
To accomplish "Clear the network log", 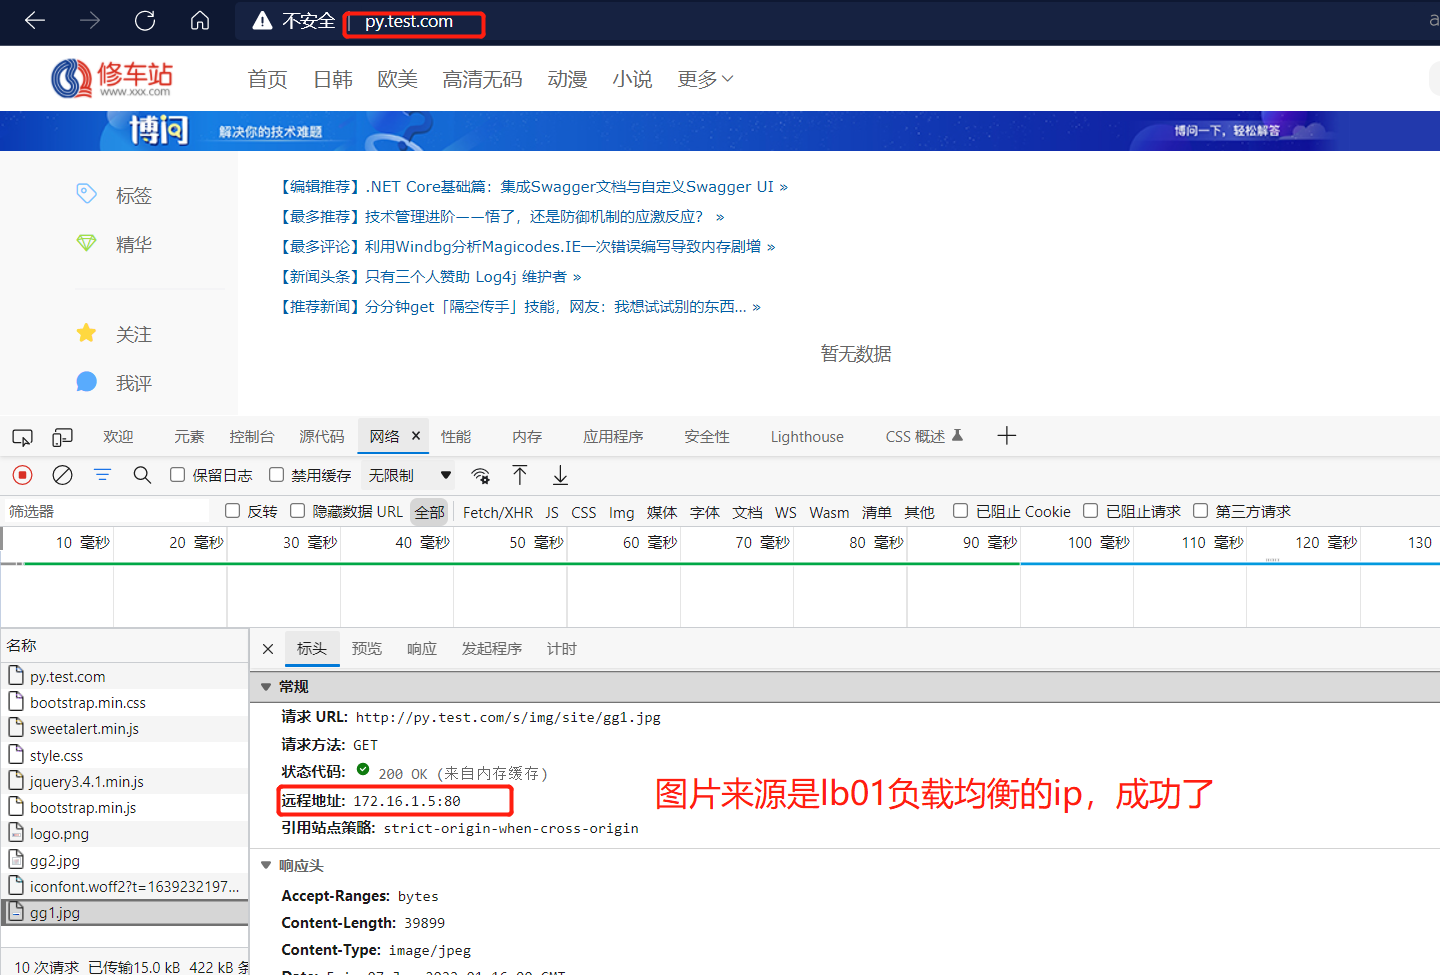I will click(62, 475).
